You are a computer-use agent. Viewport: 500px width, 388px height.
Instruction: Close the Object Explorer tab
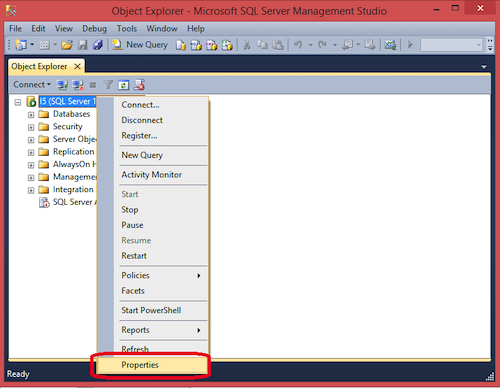pos(77,66)
